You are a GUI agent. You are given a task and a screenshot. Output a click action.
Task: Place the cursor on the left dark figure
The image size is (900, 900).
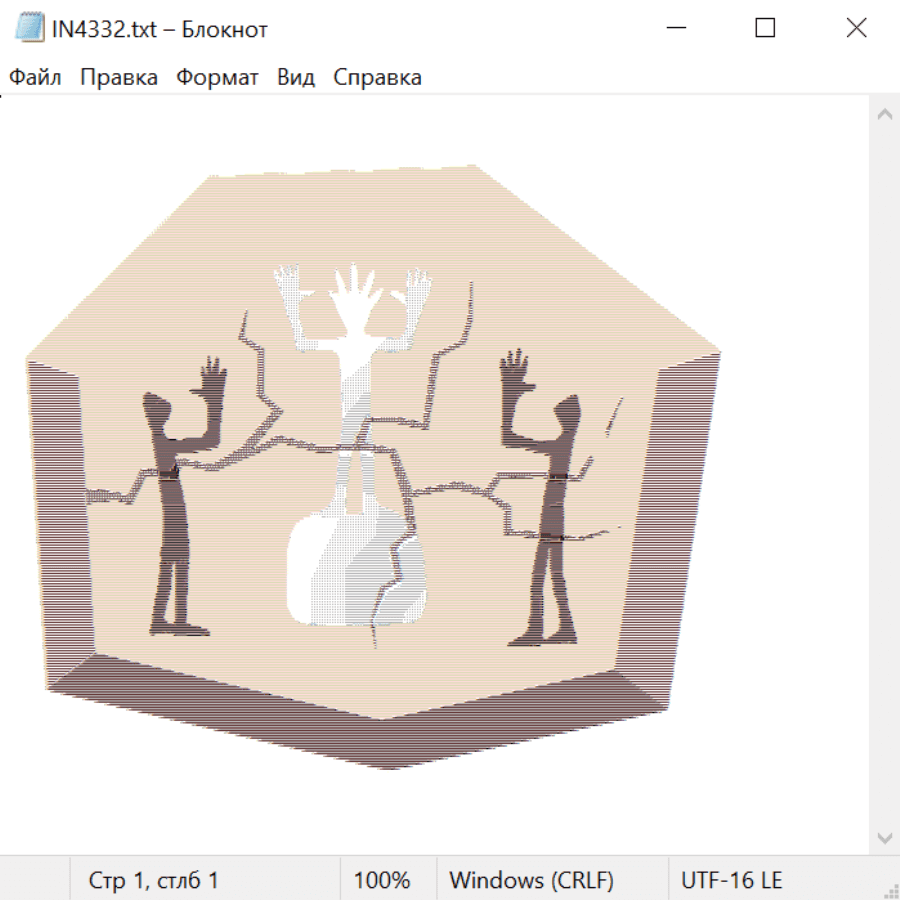(170, 500)
